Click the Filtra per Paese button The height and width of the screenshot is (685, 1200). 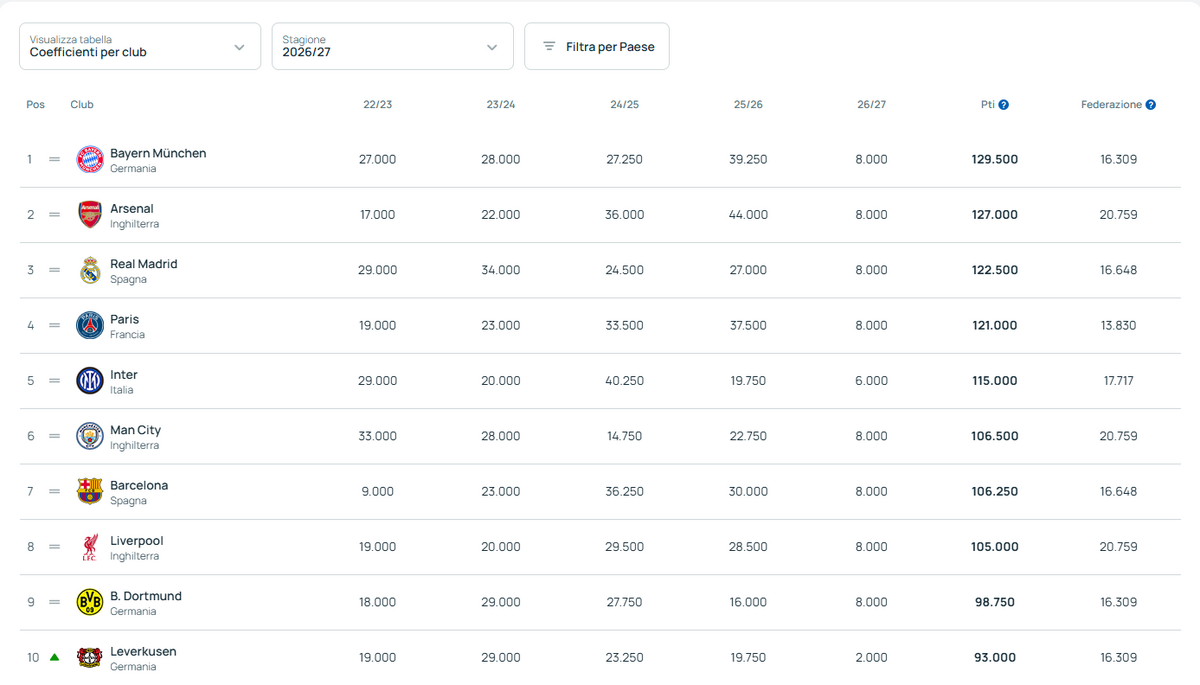597,46
